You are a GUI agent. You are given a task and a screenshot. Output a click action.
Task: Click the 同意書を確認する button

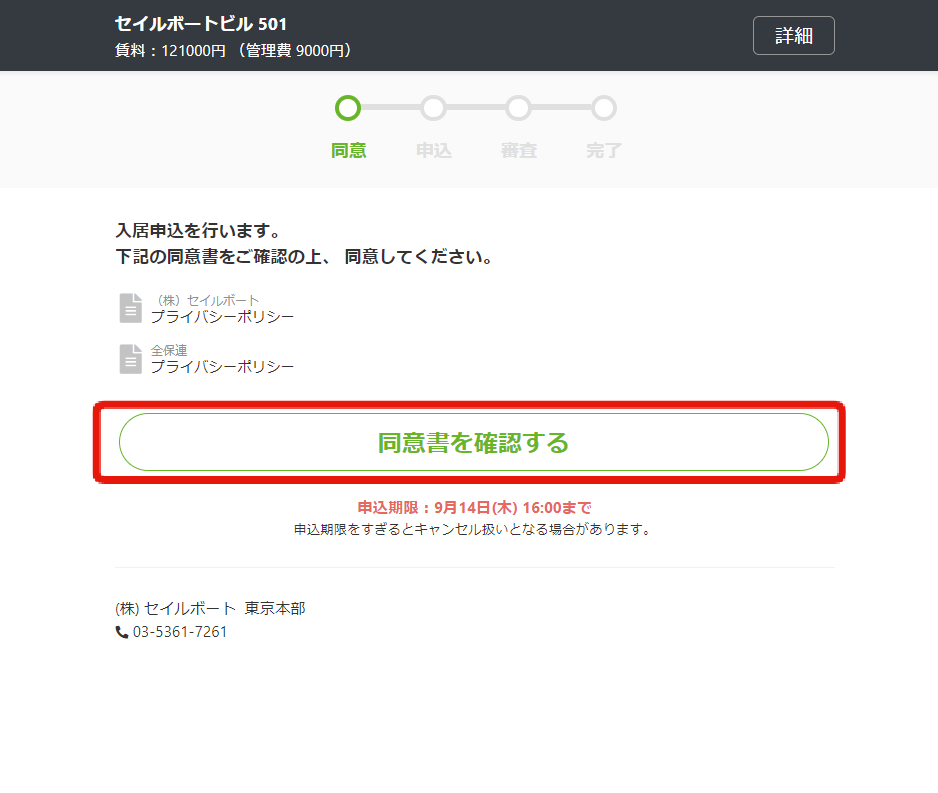tap(473, 442)
